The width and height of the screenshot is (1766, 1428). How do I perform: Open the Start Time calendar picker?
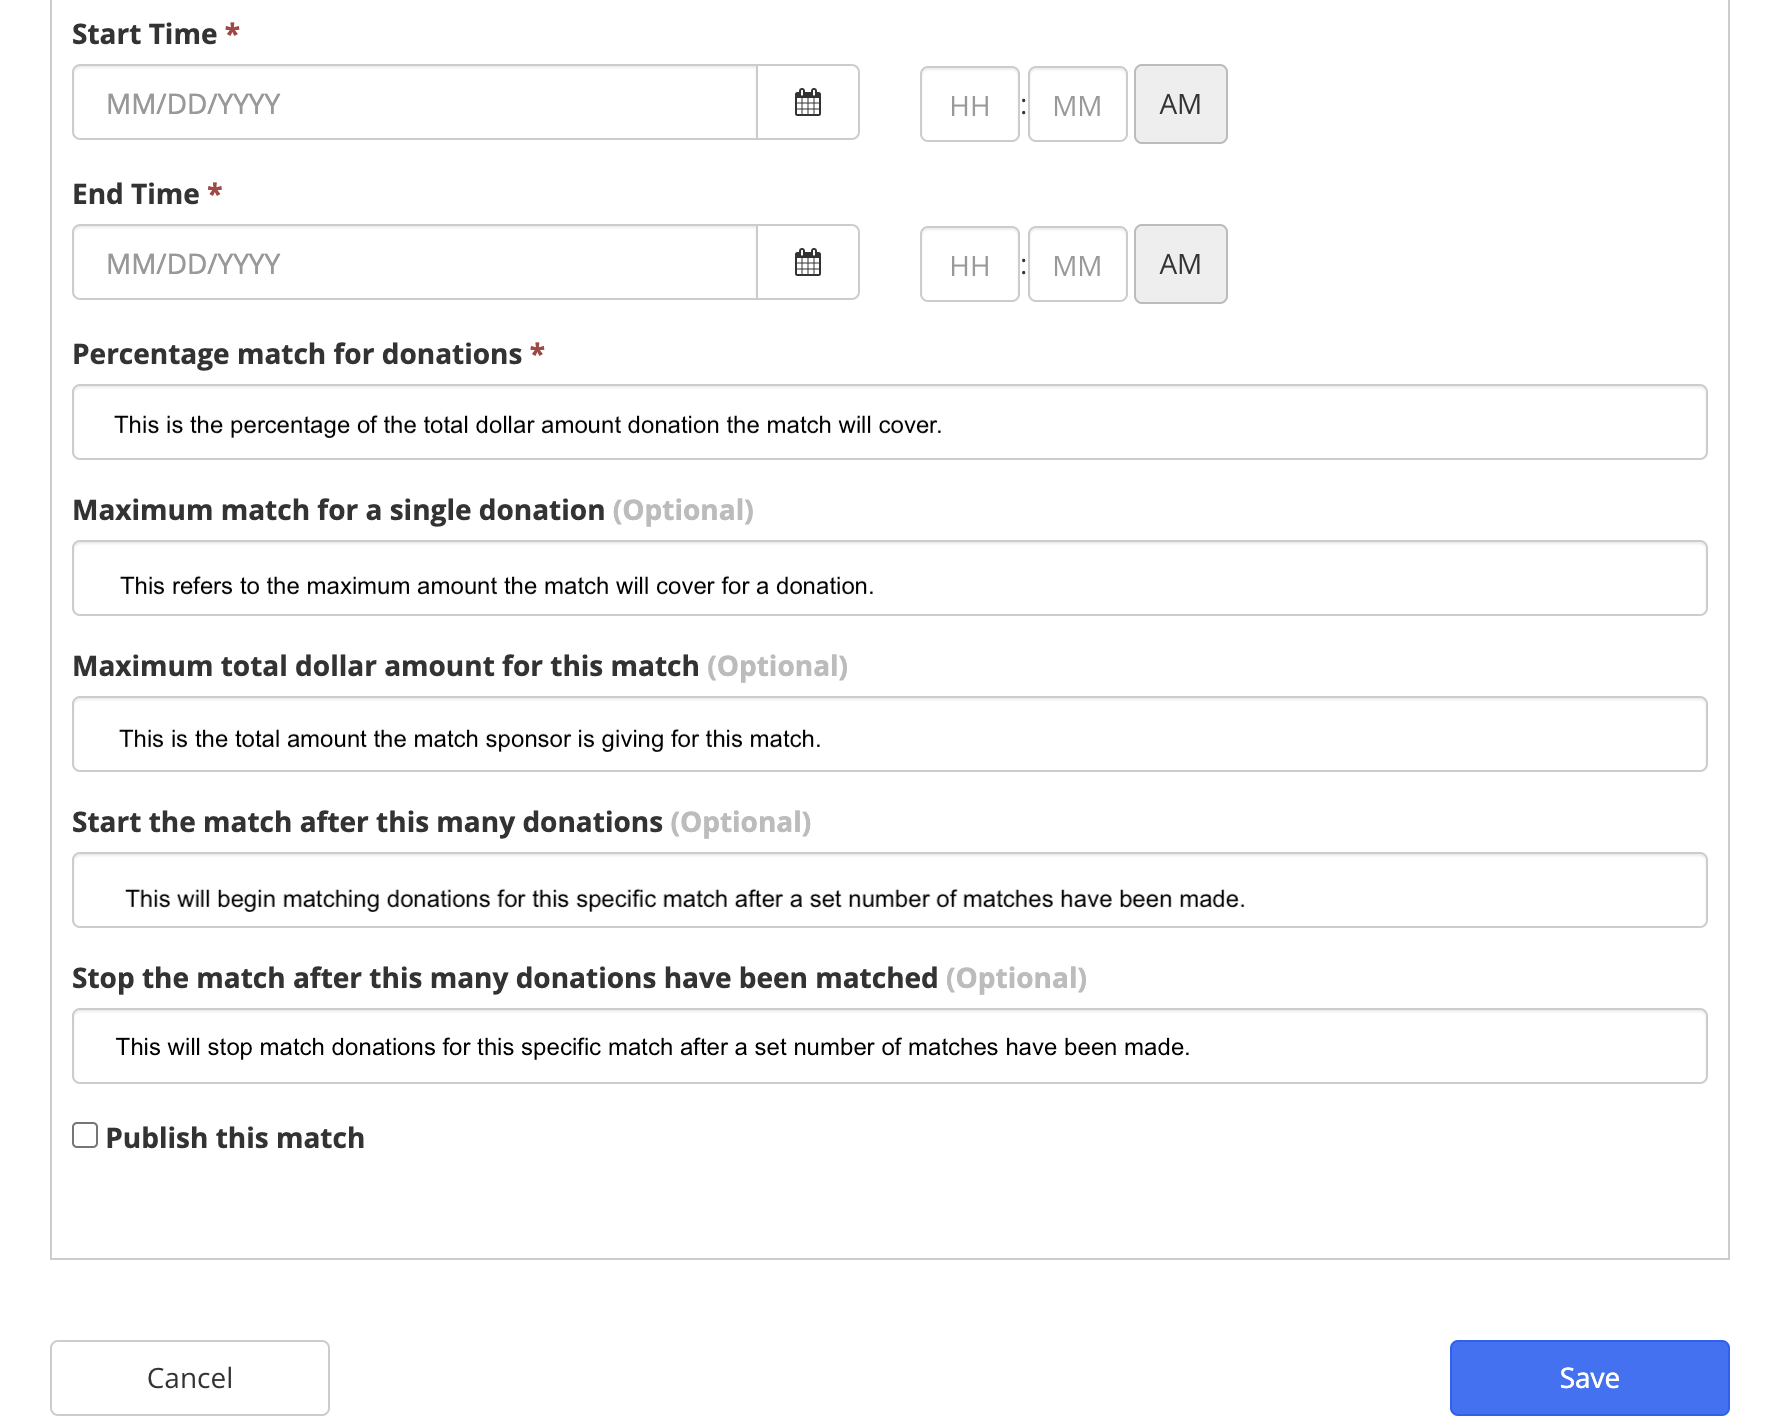[x=808, y=102]
